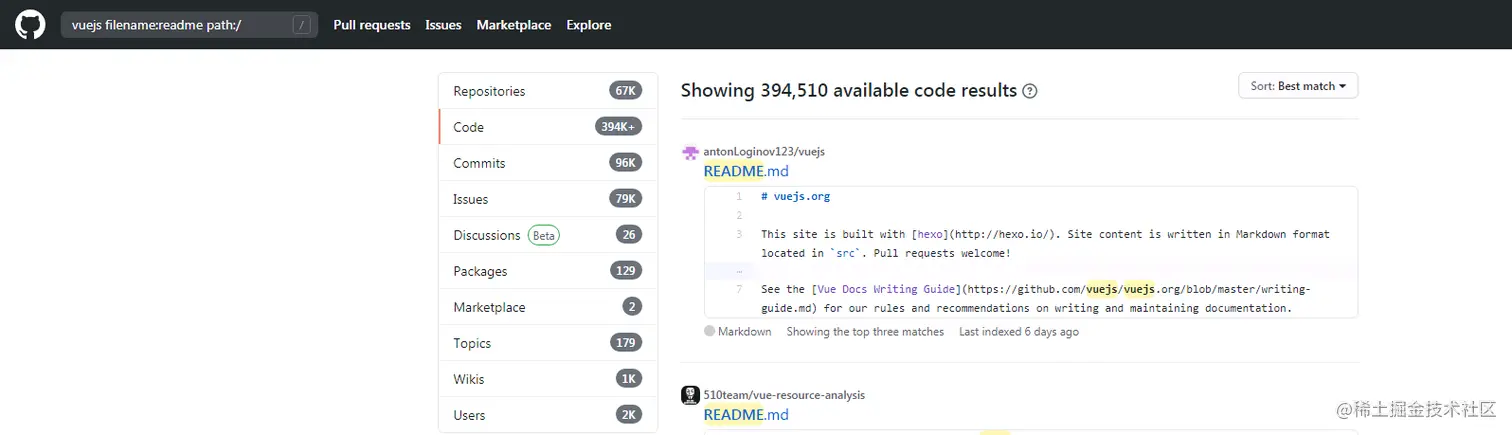Open antonLoginov123 user avatar
The image size is (1512, 435).
[x=690, y=152]
